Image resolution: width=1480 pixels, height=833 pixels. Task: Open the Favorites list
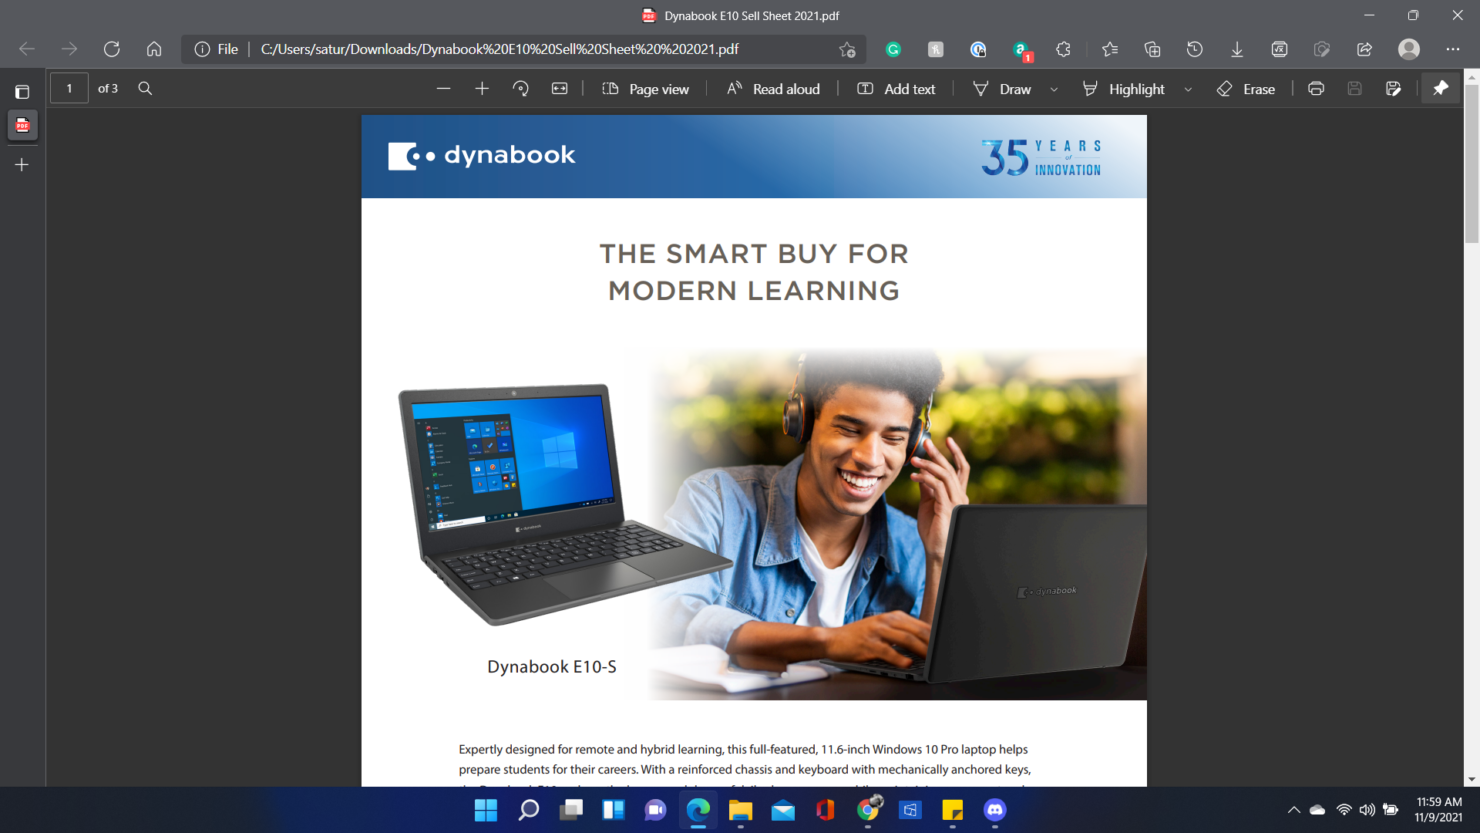click(x=1110, y=49)
